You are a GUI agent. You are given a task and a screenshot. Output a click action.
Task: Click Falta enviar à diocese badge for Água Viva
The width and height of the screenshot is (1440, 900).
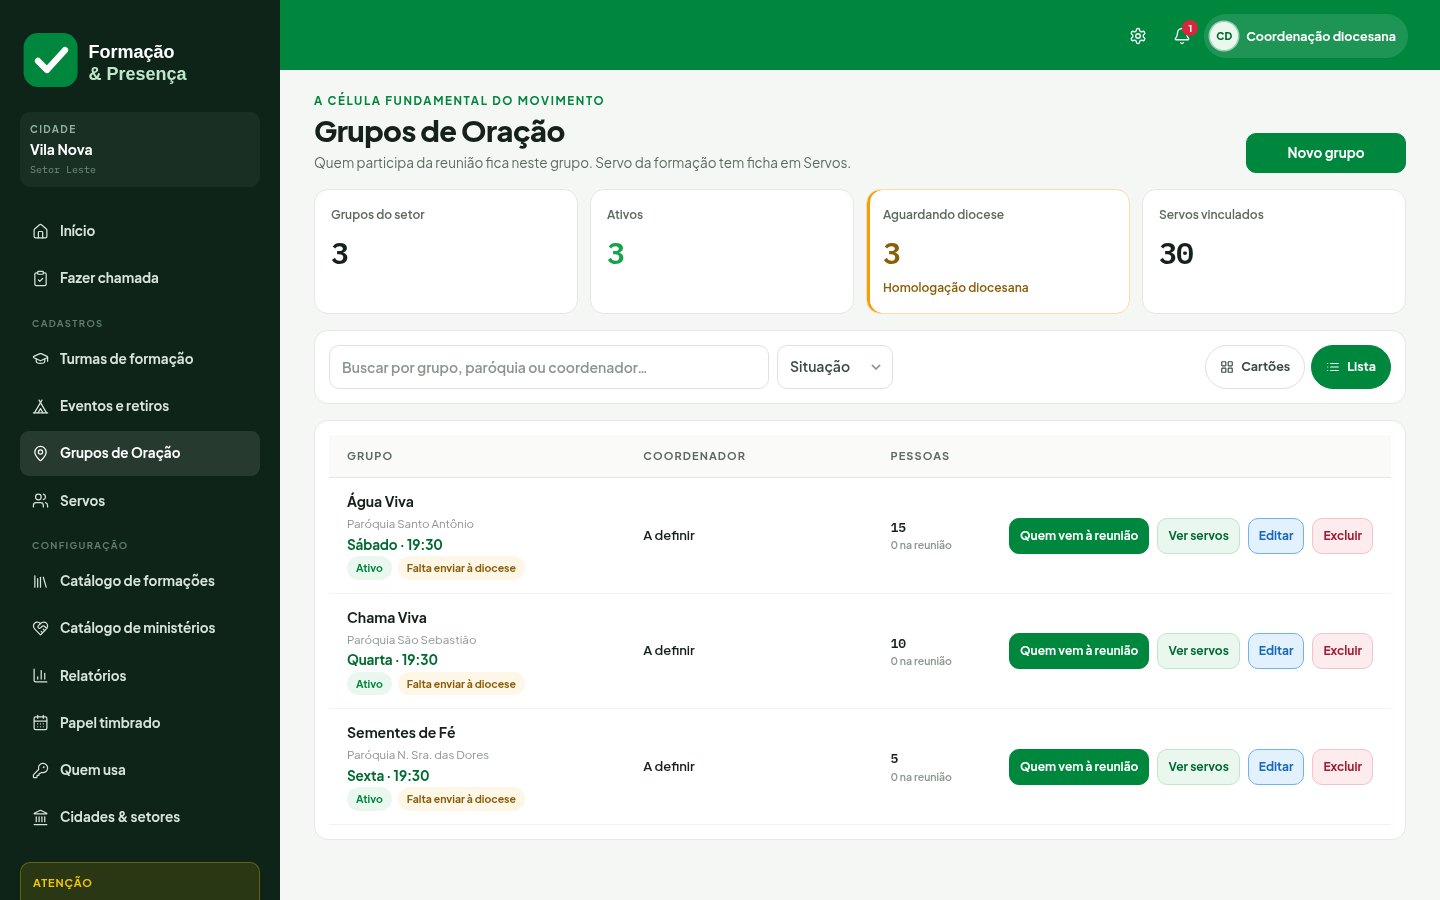pos(461,568)
